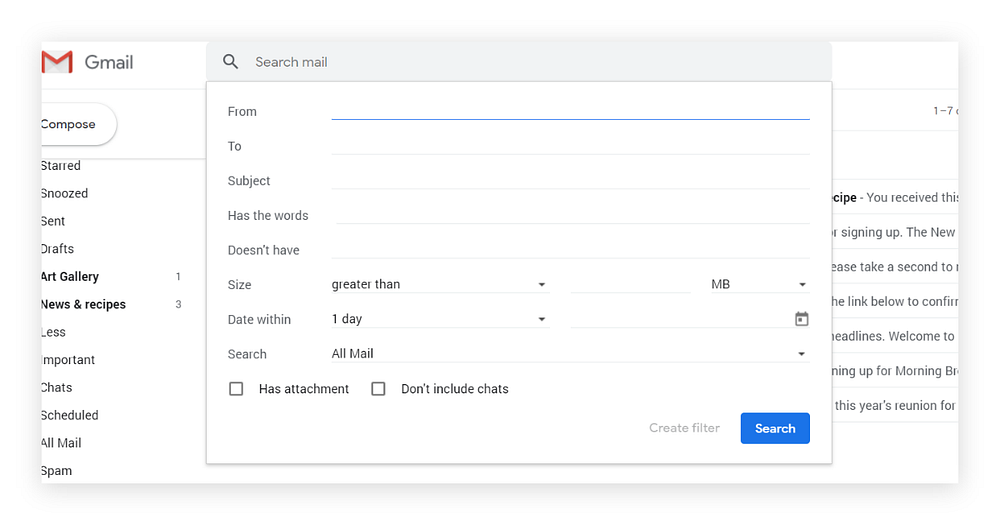This screenshot has height=525, width=1000.
Task: Open the MB size unit dropdown
Action: tap(759, 285)
